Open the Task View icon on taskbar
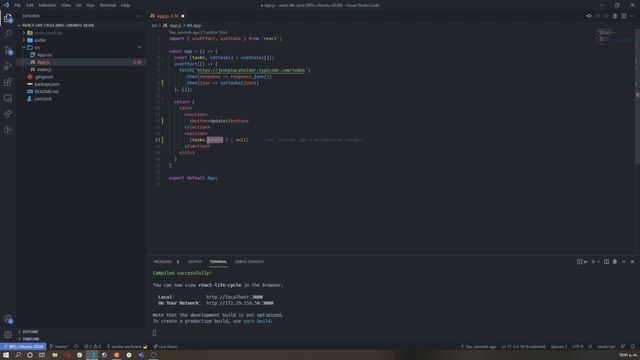Viewport: 640px width, 360px height. (42, 355)
